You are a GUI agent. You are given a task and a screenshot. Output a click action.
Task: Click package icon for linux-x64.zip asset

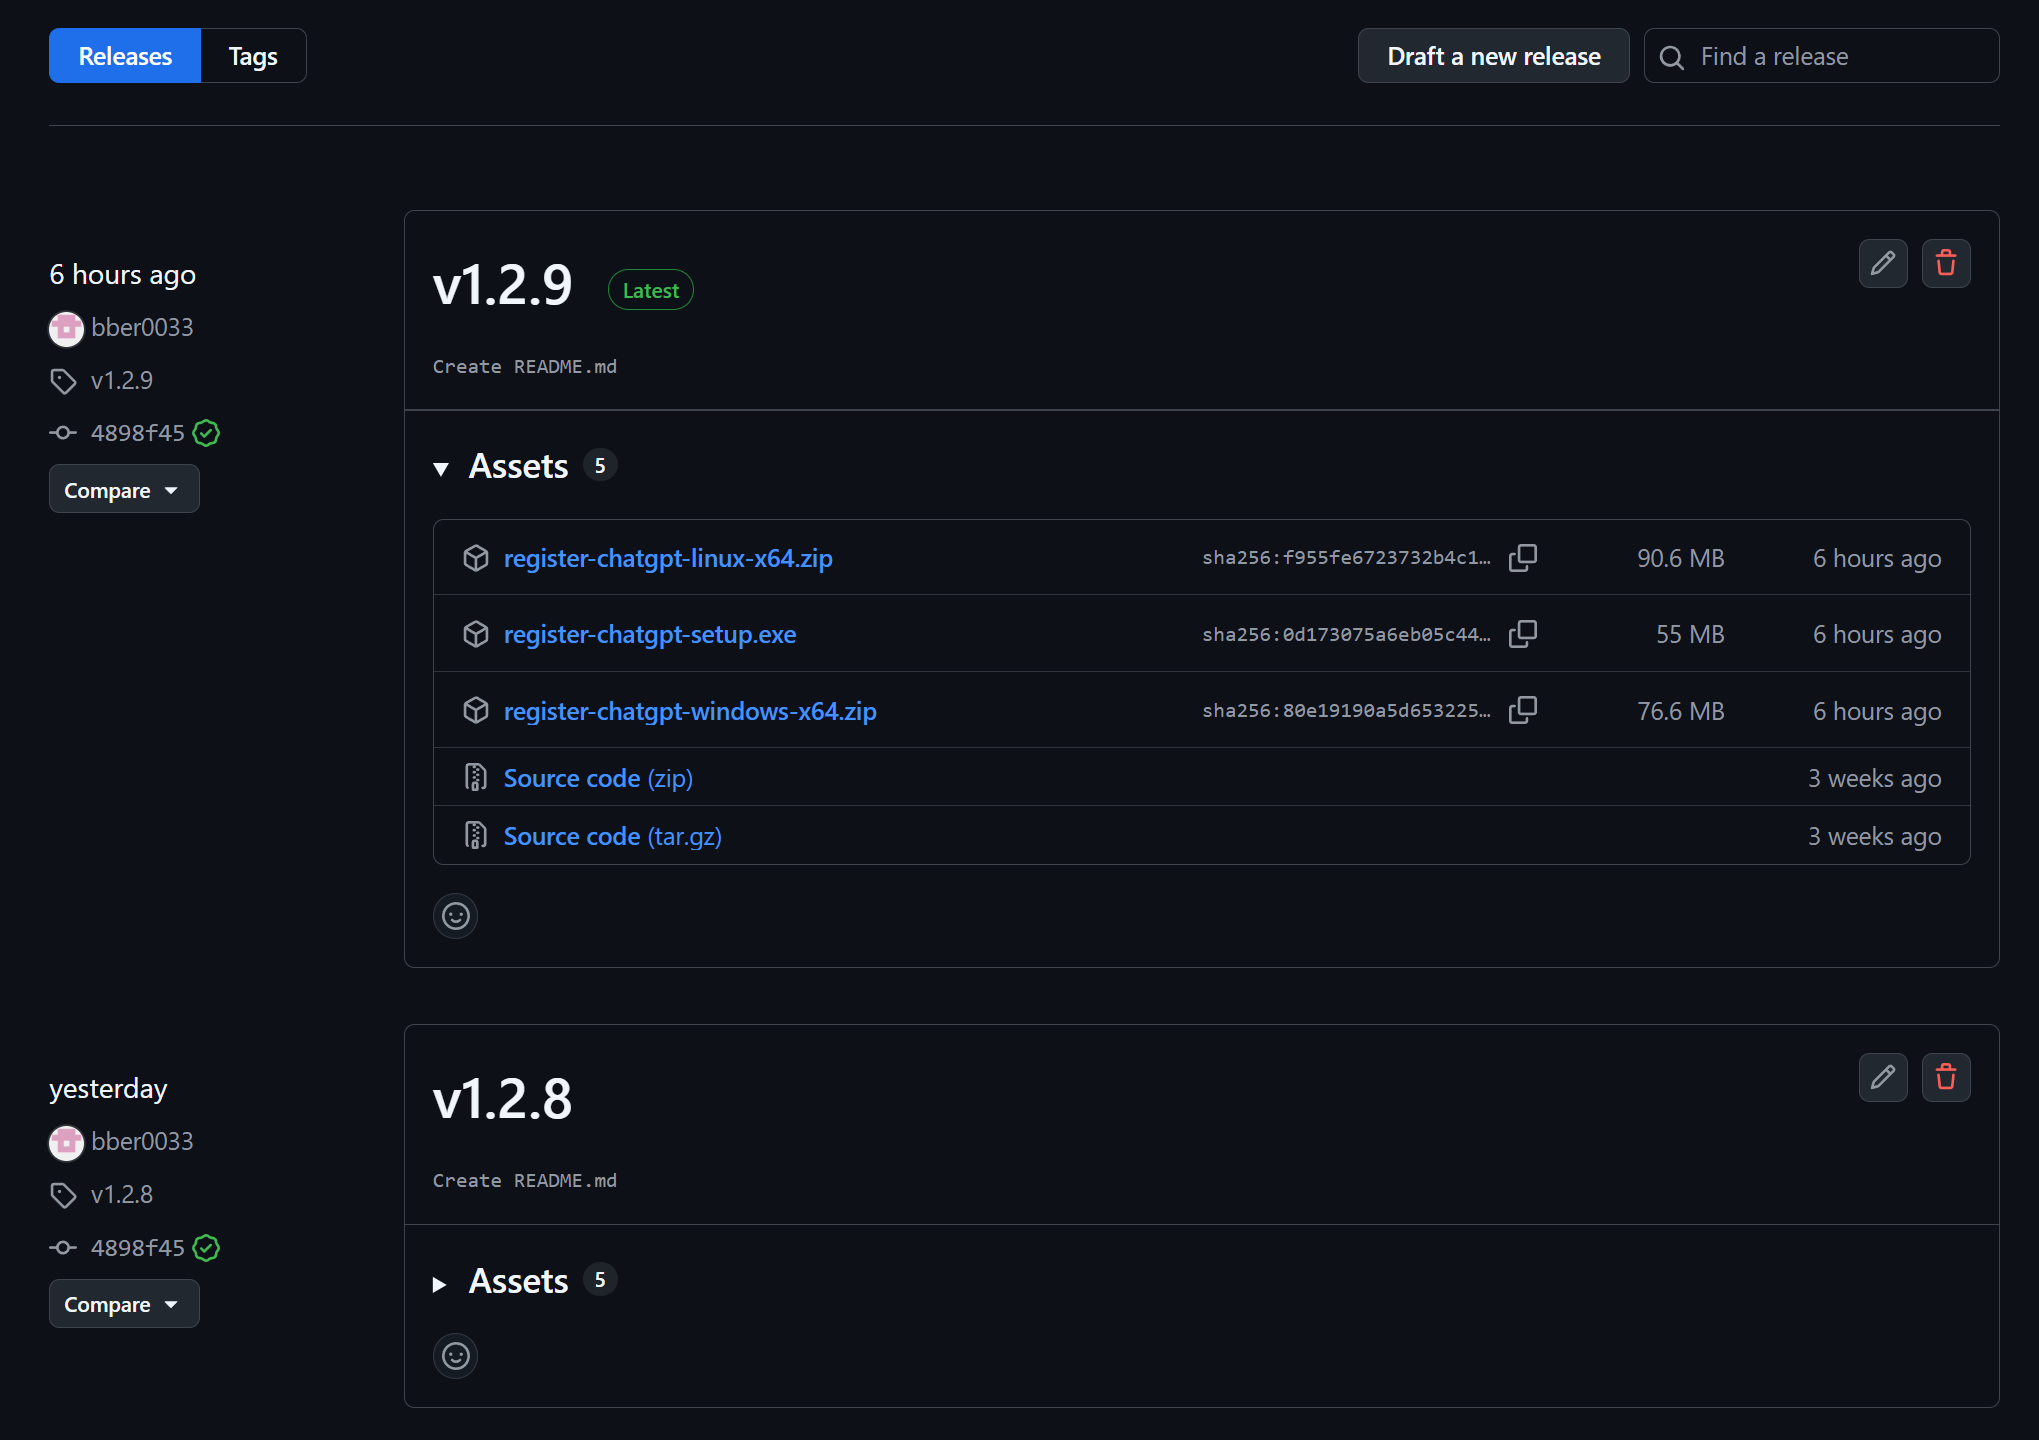click(476, 558)
